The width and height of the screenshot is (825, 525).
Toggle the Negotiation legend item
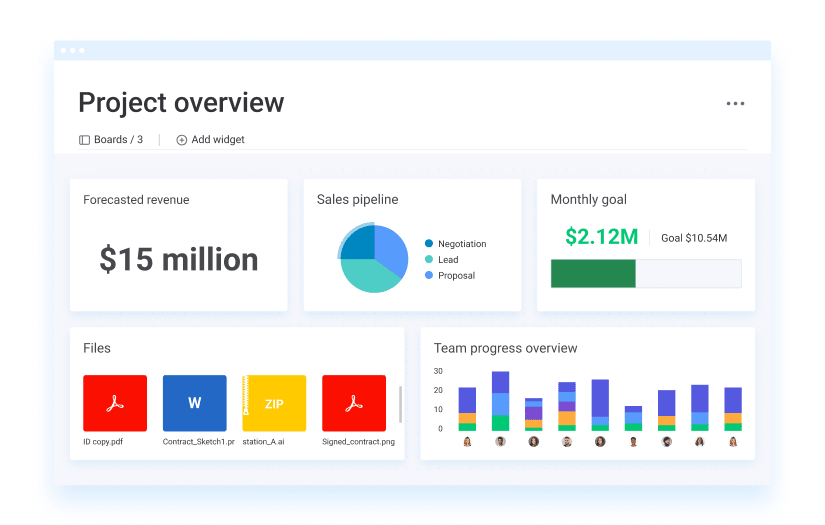pos(456,244)
